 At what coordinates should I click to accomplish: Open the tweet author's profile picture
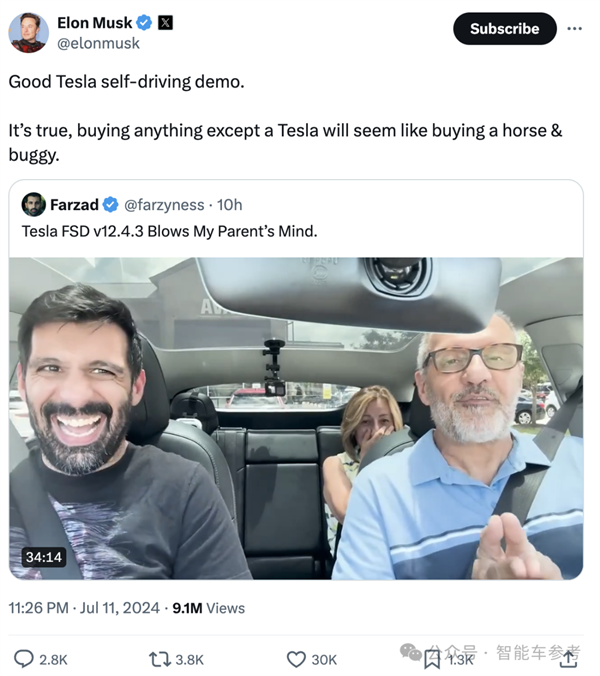[x=29, y=32]
